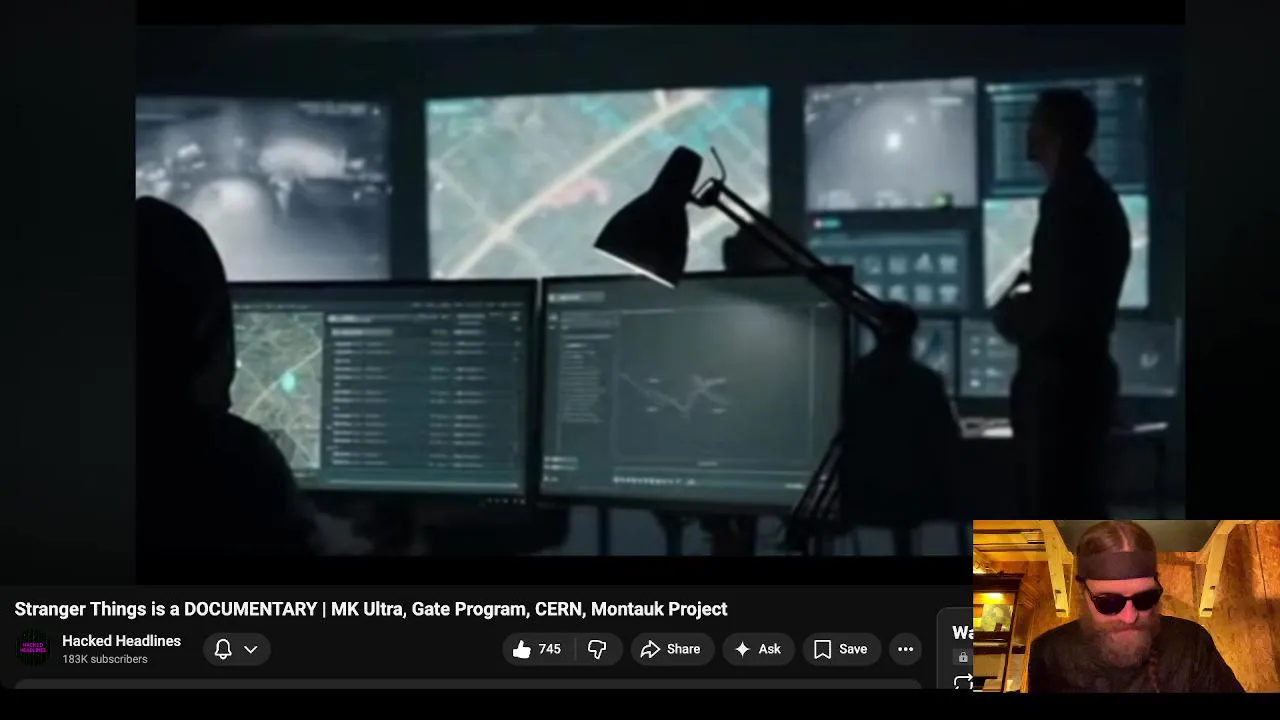Click the video title Stranger Things is a DOCUMENTARY
The width and height of the screenshot is (1280, 720).
point(371,609)
